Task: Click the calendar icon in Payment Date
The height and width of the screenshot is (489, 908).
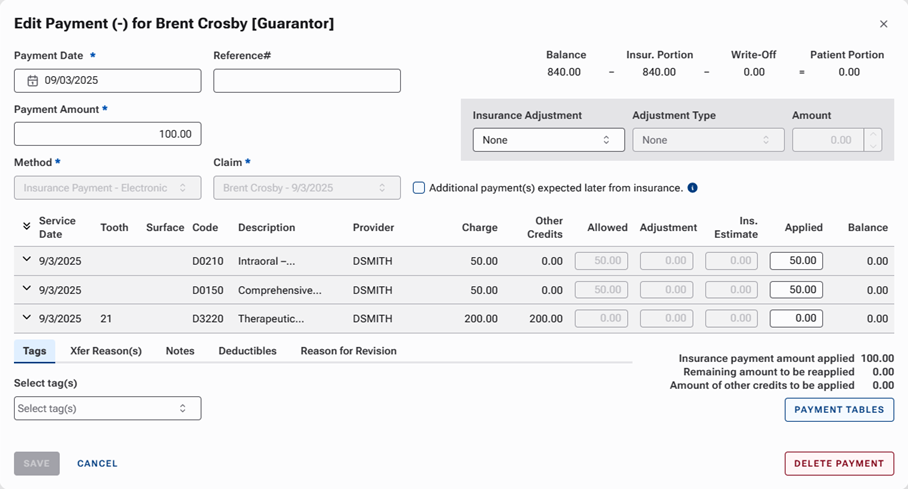Action: [32, 81]
